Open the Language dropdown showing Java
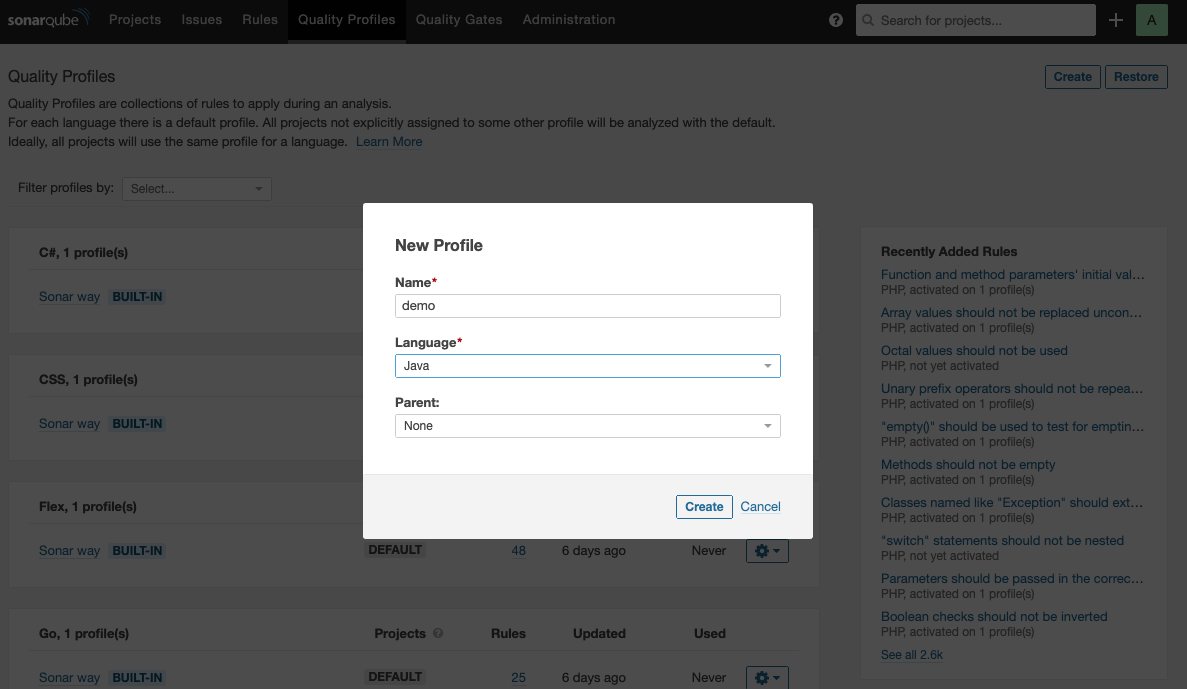1187x689 pixels. tap(587, 366)
